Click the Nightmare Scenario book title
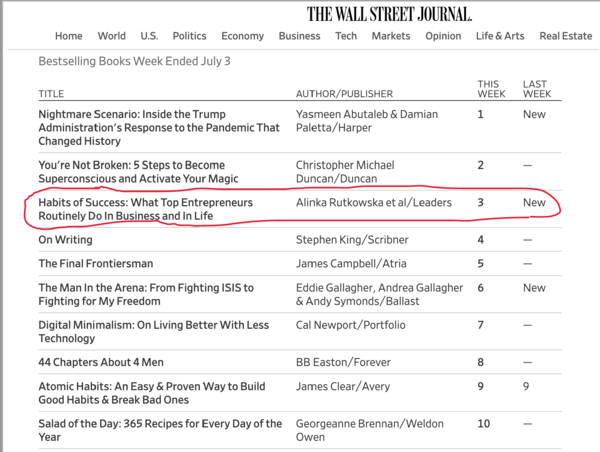Viewport: 600px width, 452px height. tap(157, 129)
